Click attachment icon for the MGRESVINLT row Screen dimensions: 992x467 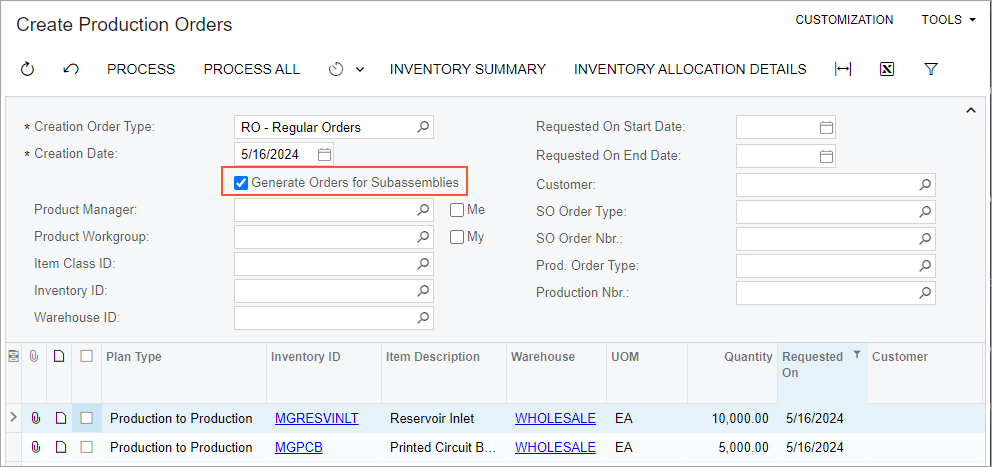click(36, 418)
